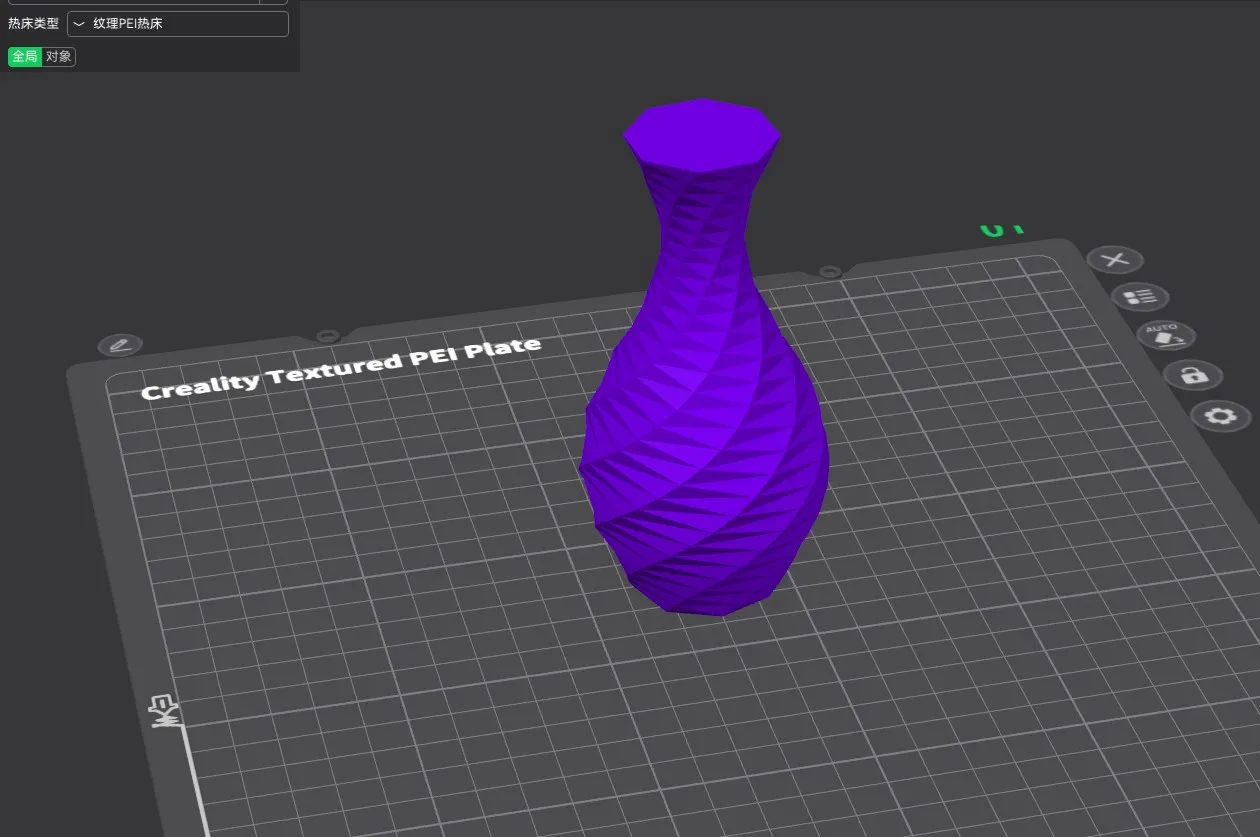
Task: Select the 全局 global tab
Action: coord(25,57)
